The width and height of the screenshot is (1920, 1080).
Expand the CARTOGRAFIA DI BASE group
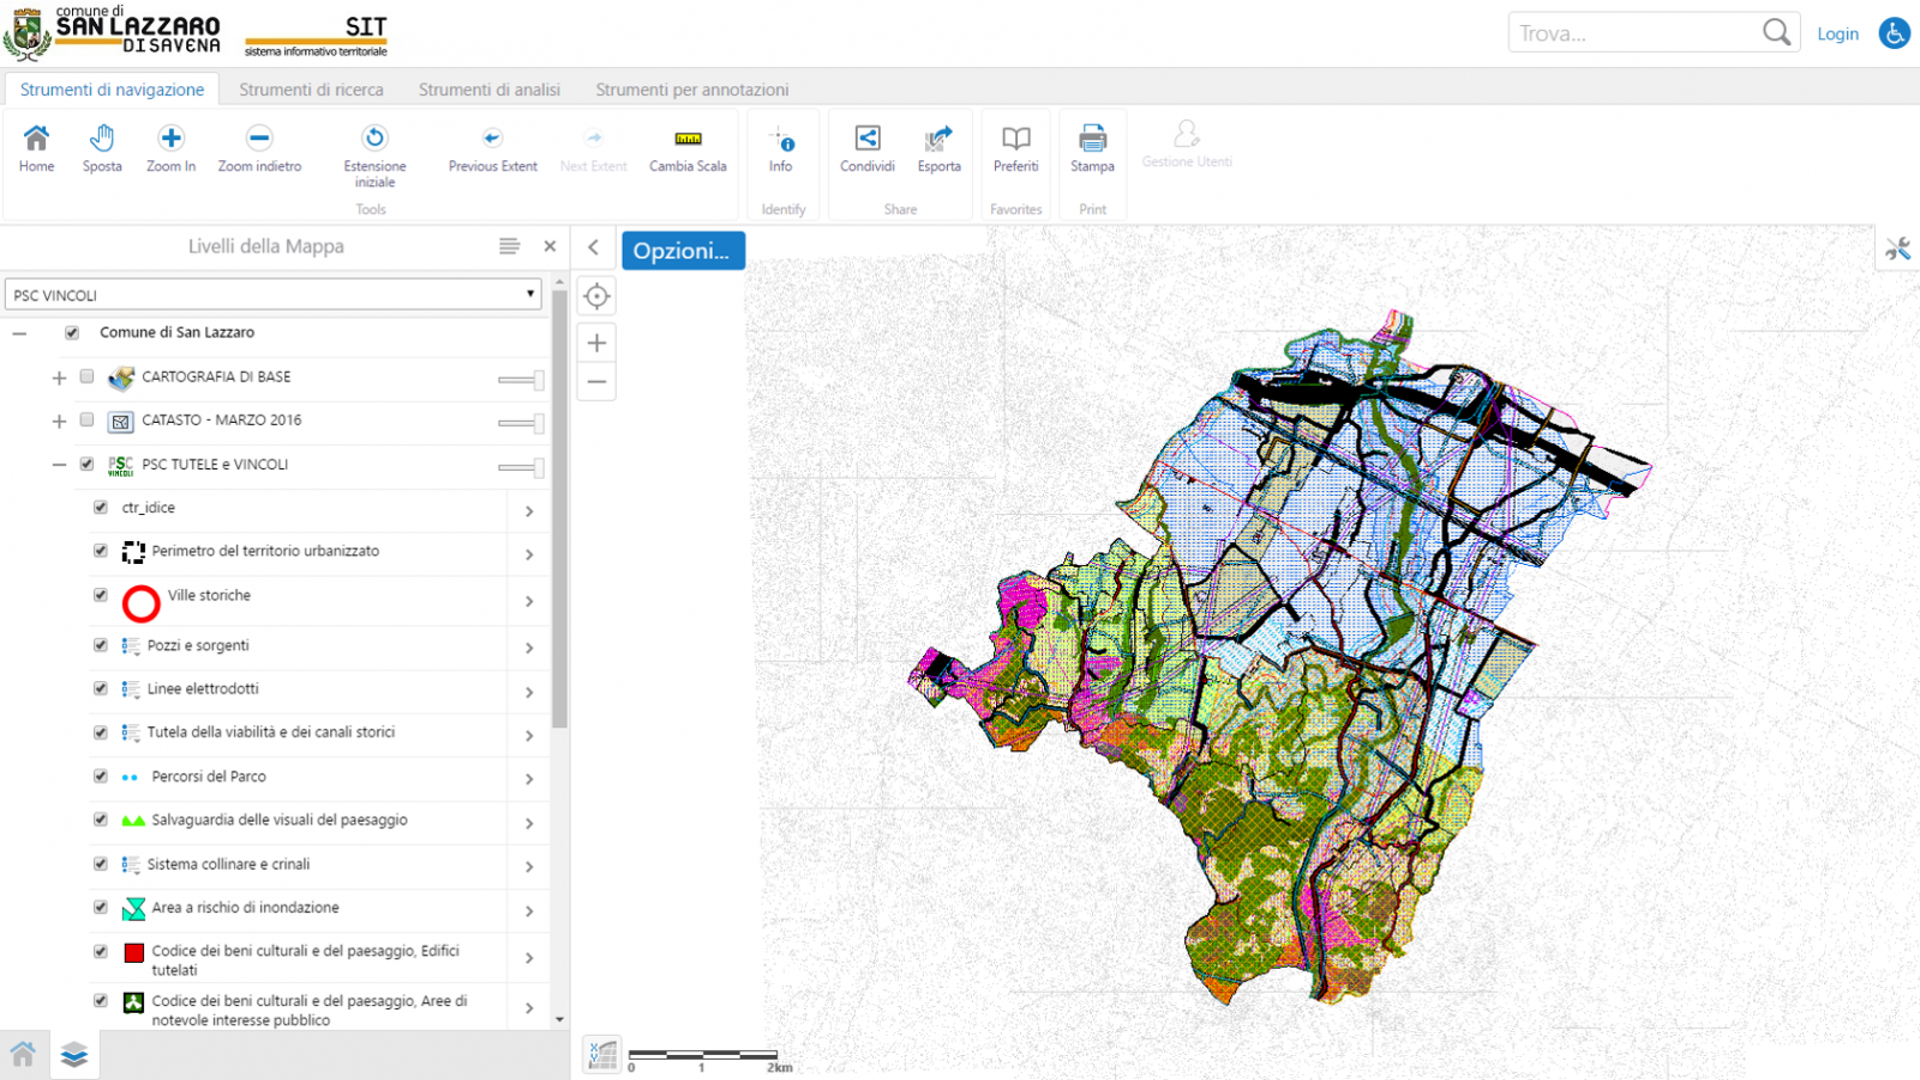click(x=59, y=378)
